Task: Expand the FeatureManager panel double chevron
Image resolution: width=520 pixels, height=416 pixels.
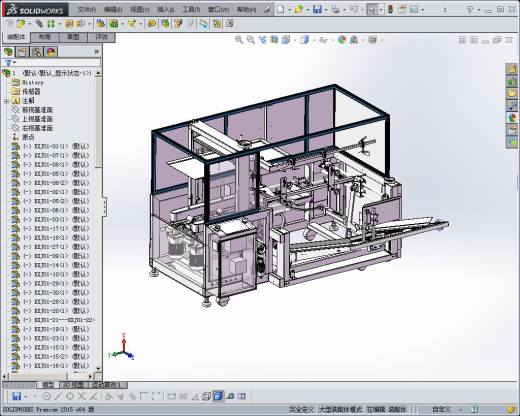Action: click(x=97, y=51)
